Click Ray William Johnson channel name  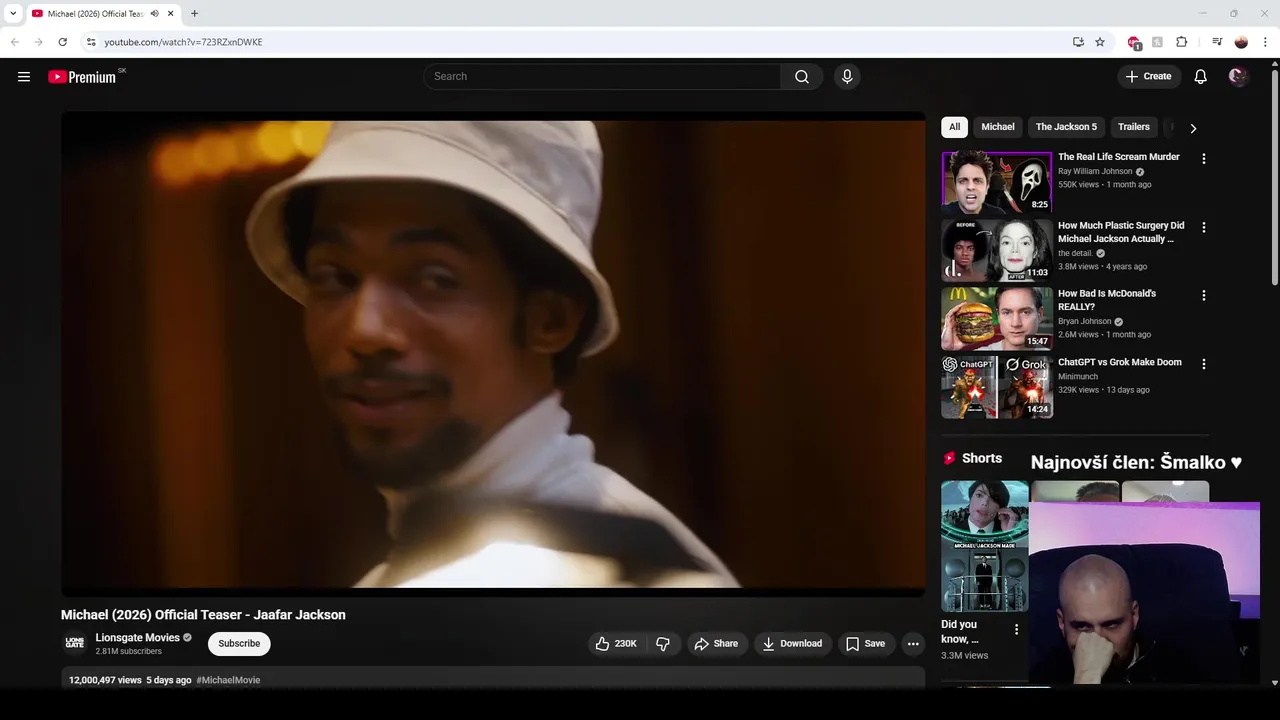click(1095, 171)
